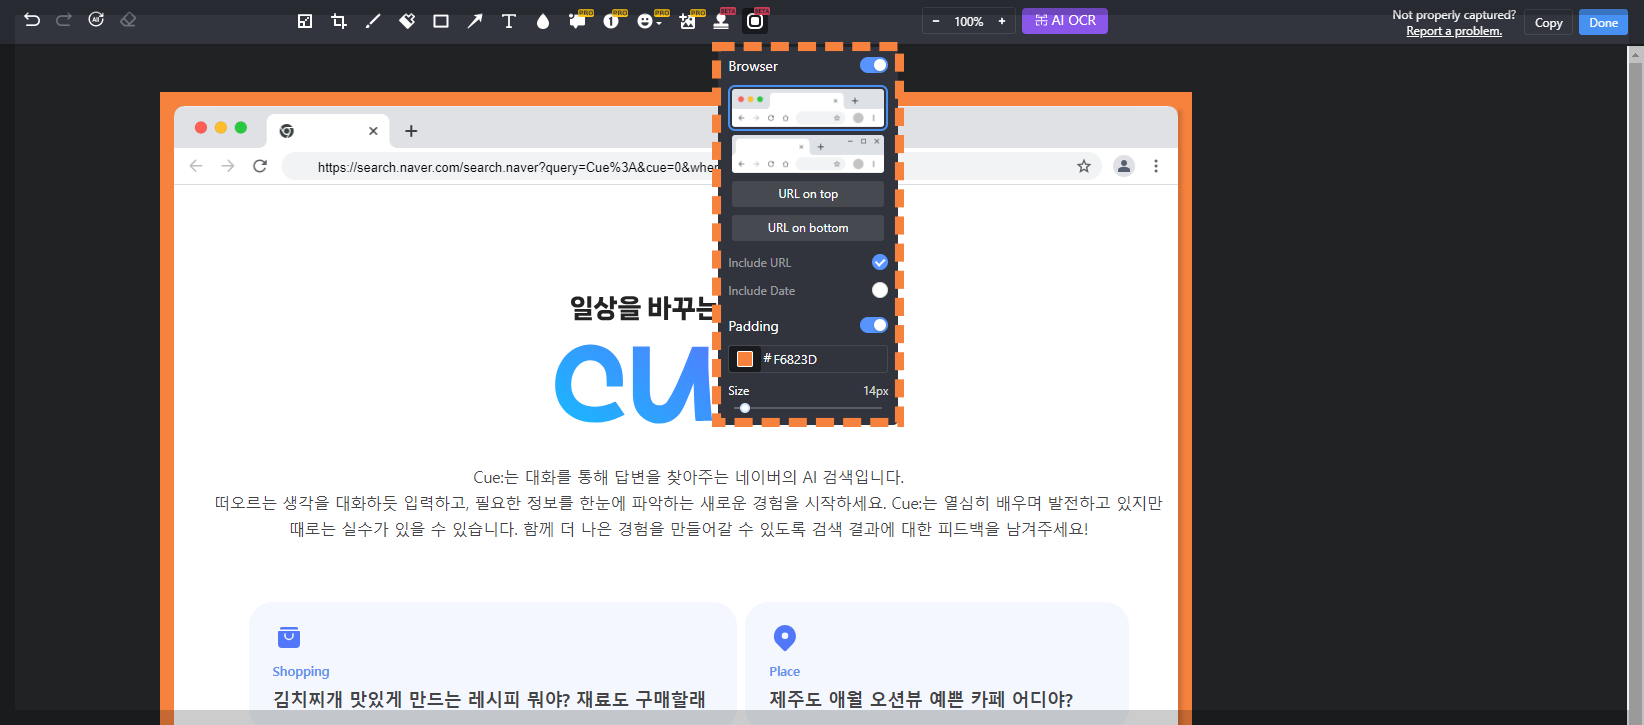1644x725 pixels.
Task: Choose the macOS-style browser frame thumbnail
Action: coord(808,108)
